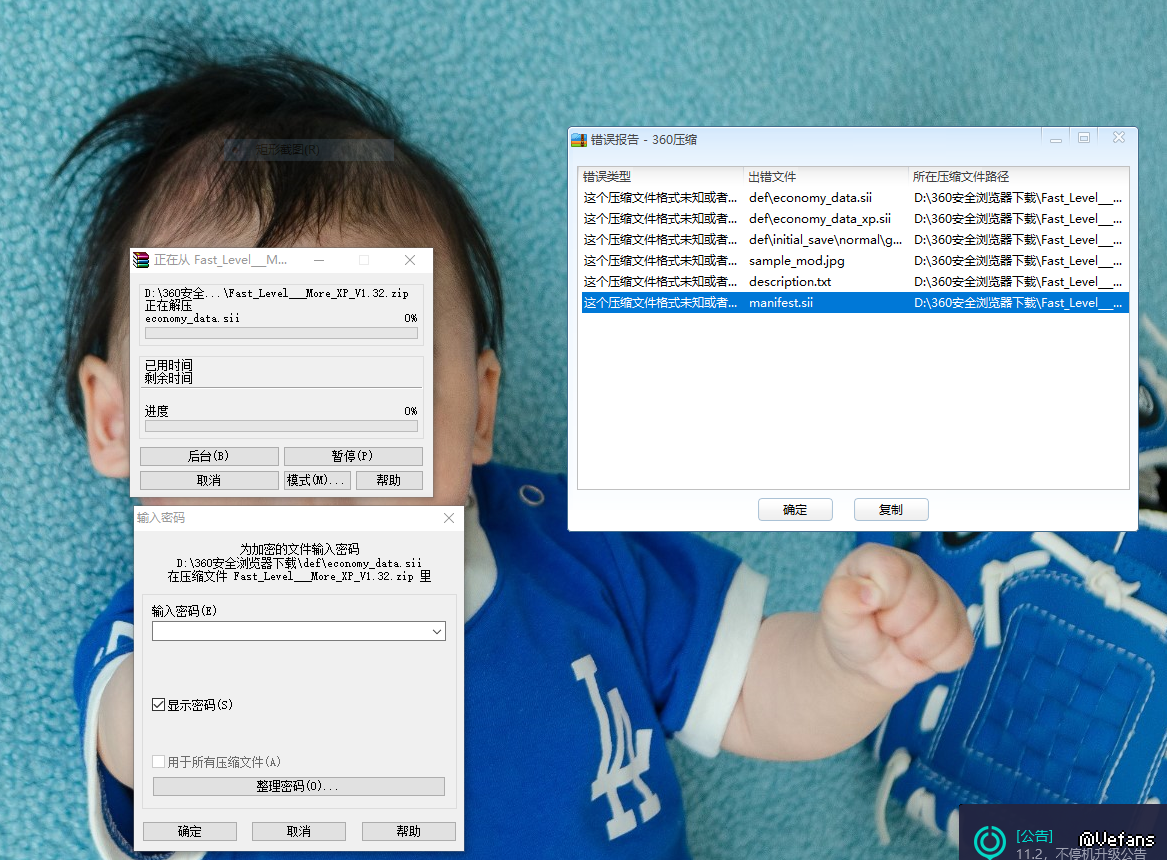Close the 输入密码 password dialog

pos(449,518)
